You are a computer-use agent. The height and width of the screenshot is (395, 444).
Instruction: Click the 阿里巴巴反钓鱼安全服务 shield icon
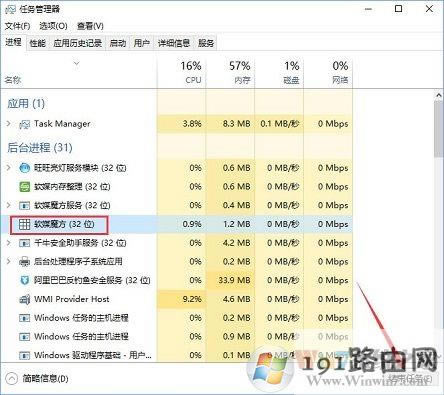[24, 280]
